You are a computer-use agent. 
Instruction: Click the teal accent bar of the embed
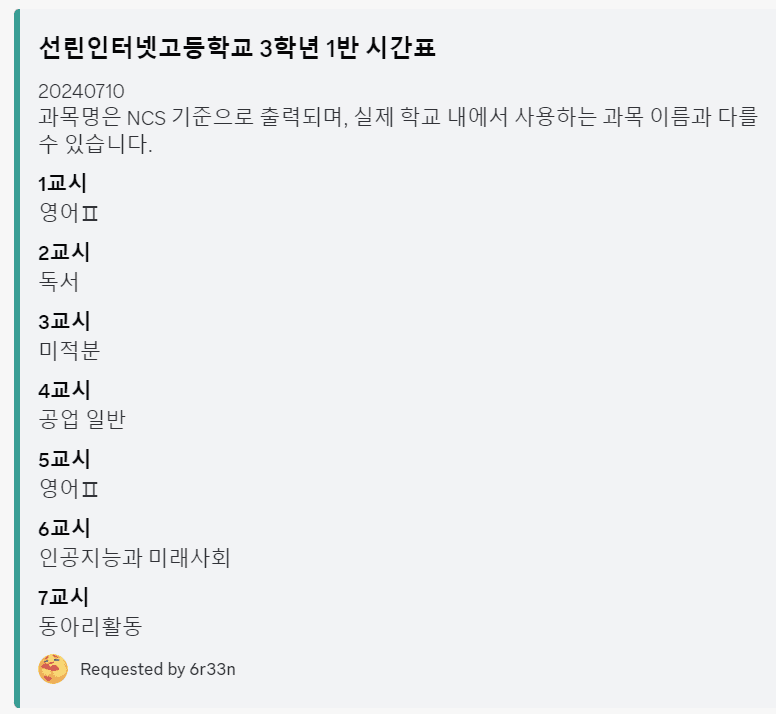[x=17, y=358]
